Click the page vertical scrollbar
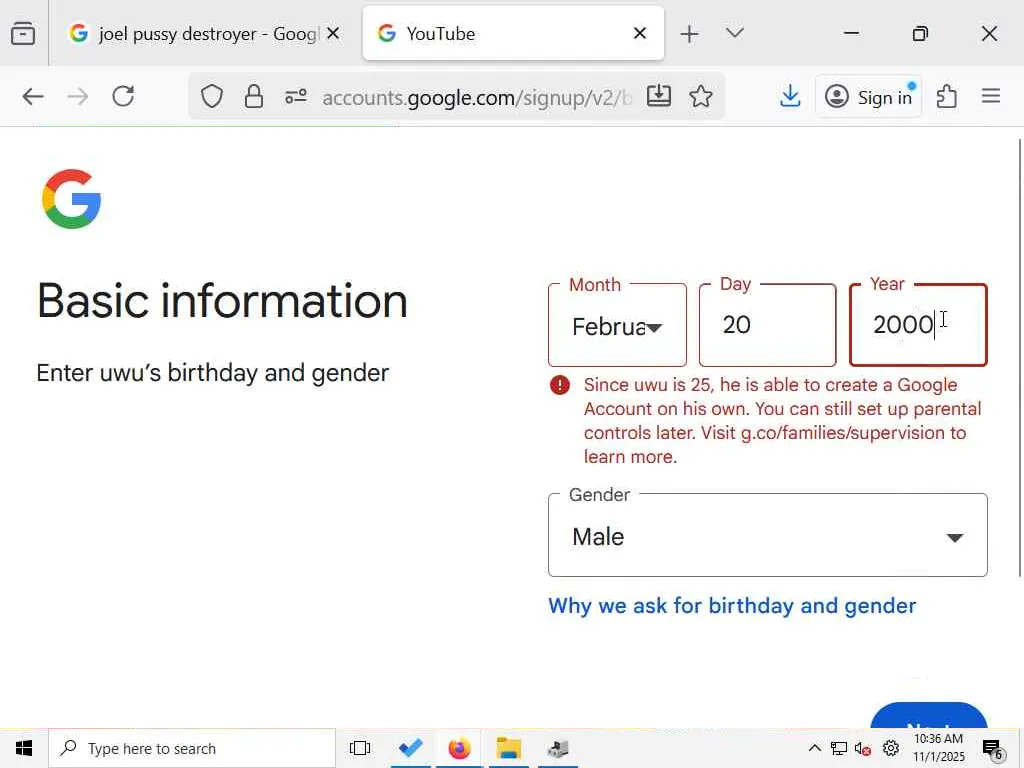The image size is (1024, 768). (x=1020, y=358)
